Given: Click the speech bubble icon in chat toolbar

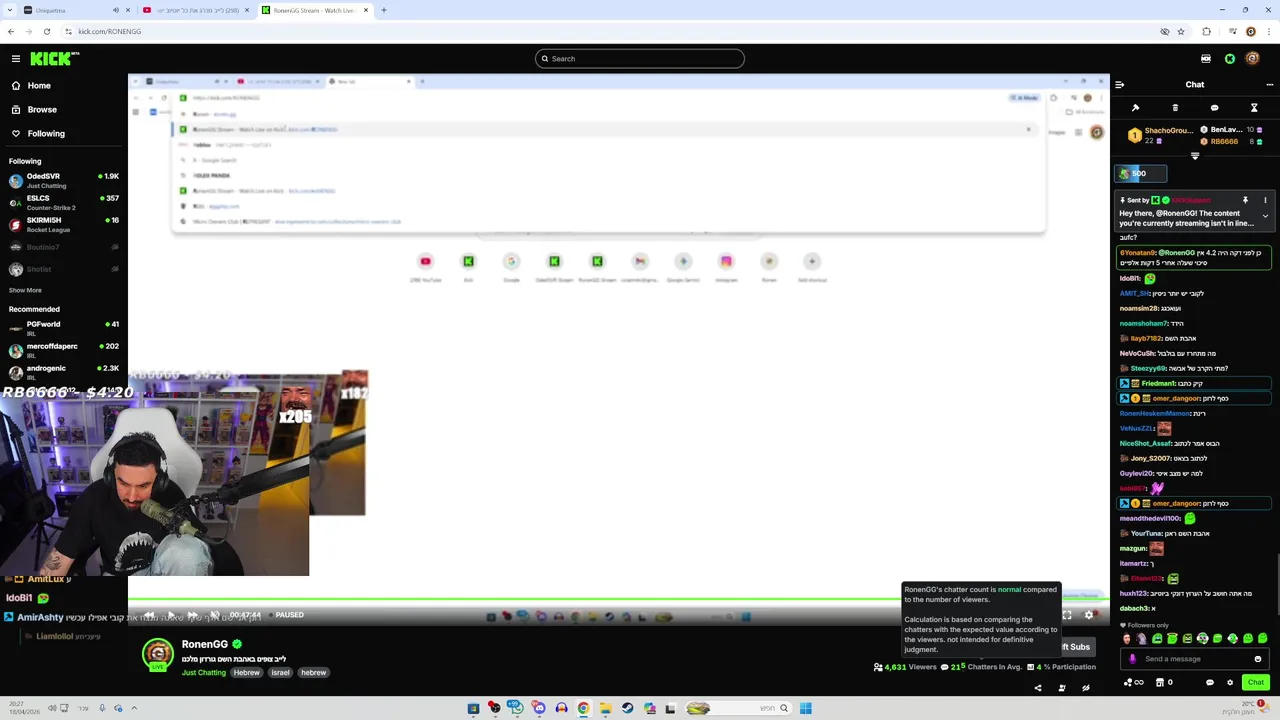Looking at the screenshot, I should click(1214, 108).
